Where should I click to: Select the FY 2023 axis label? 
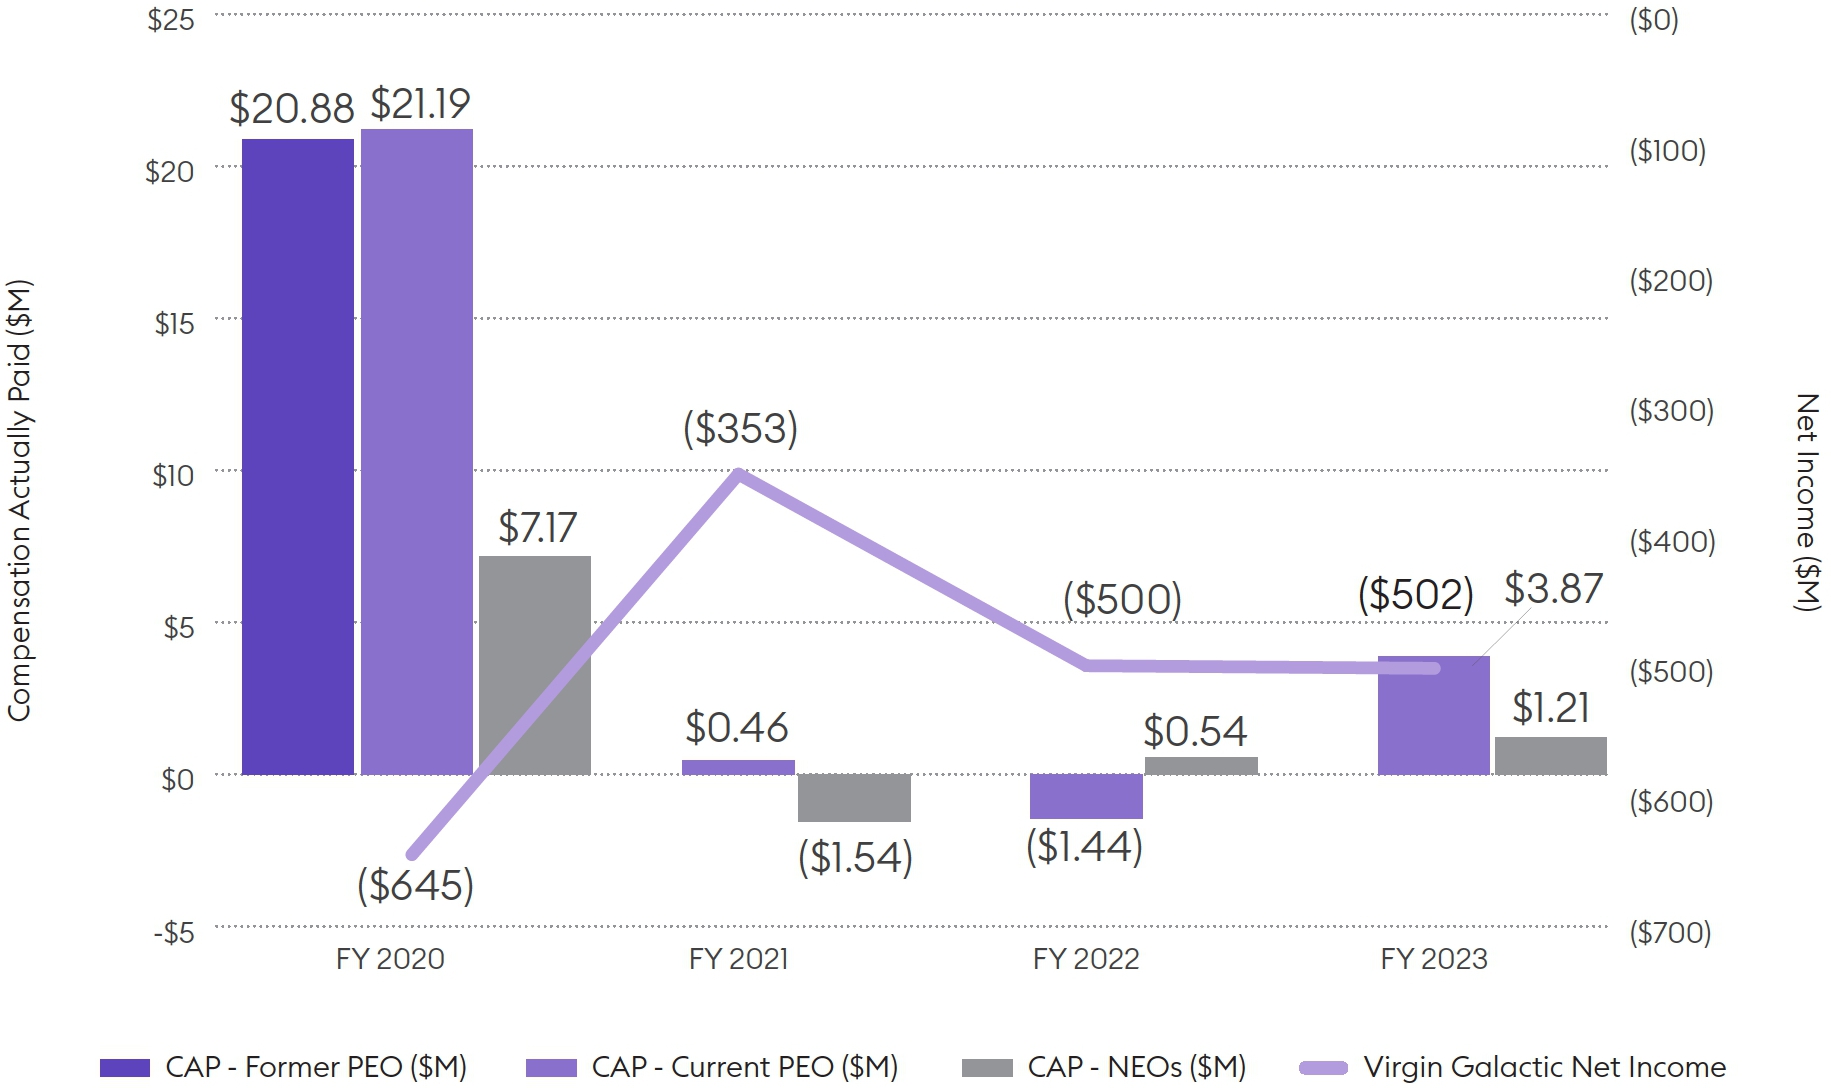[1433, 959]
